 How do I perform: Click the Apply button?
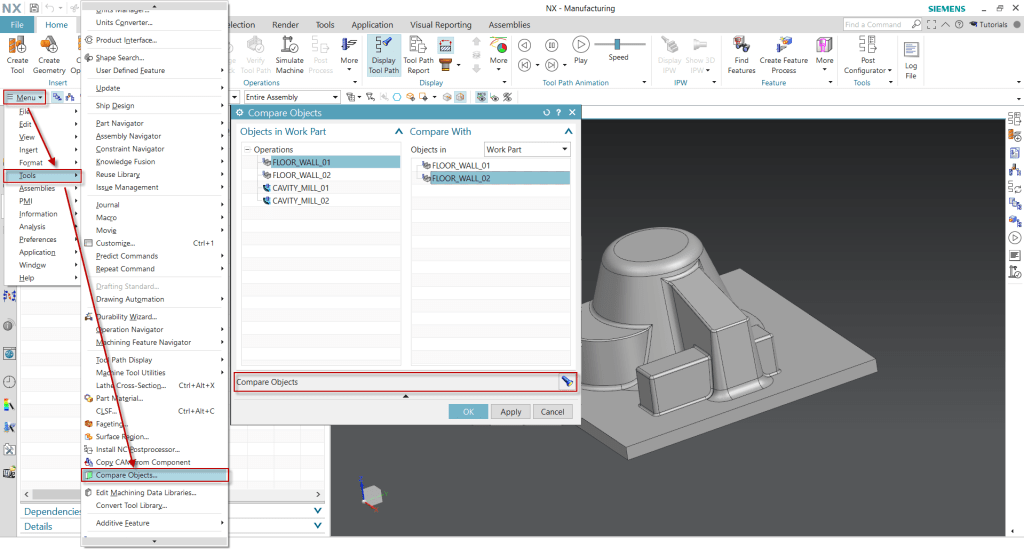510,412
